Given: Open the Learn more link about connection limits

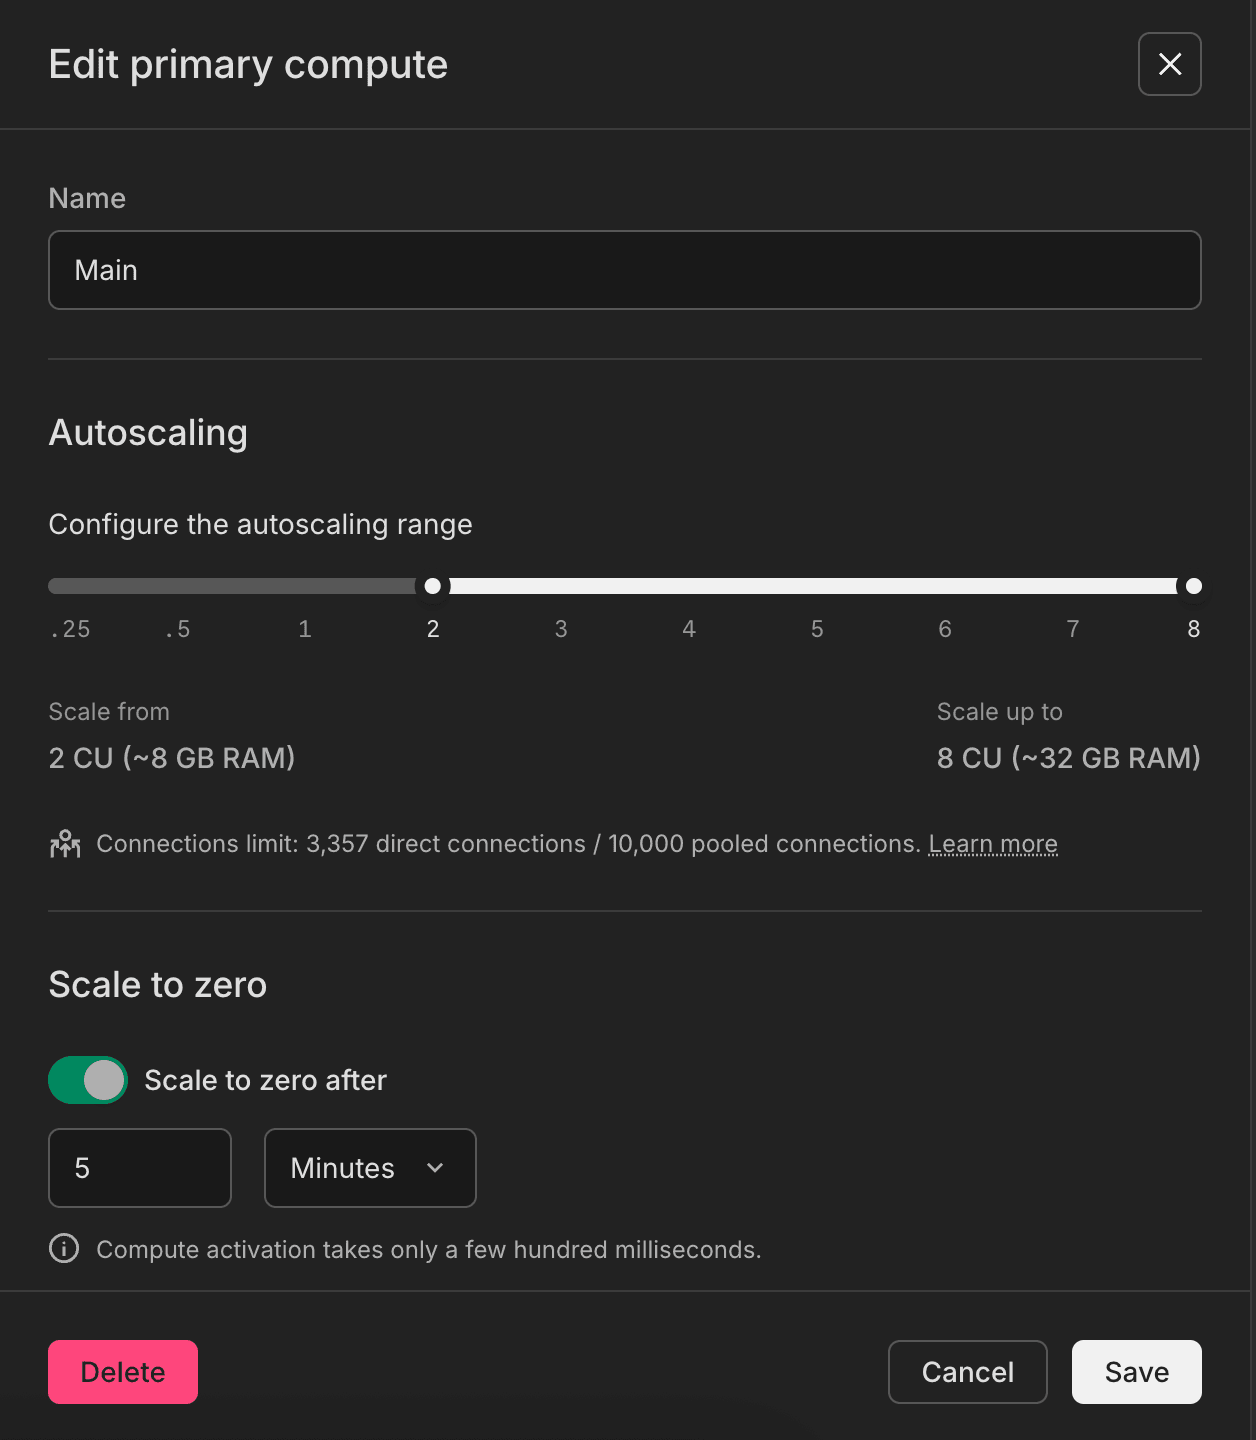Looking at the screenshot, I should (992, 844).
